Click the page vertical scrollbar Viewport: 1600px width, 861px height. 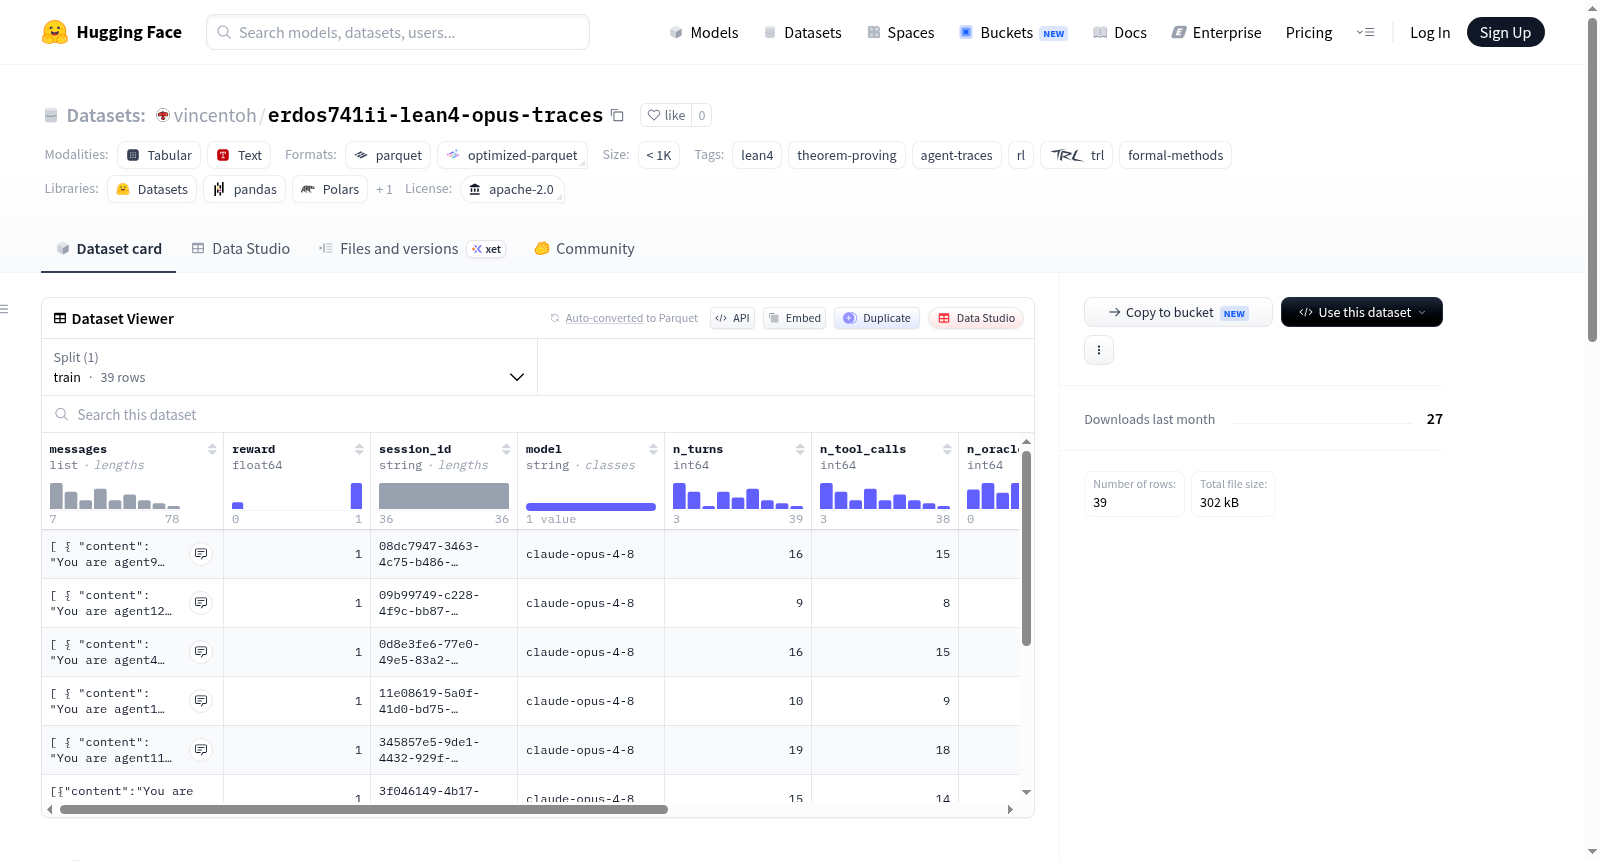click(x=1593, y=180)
